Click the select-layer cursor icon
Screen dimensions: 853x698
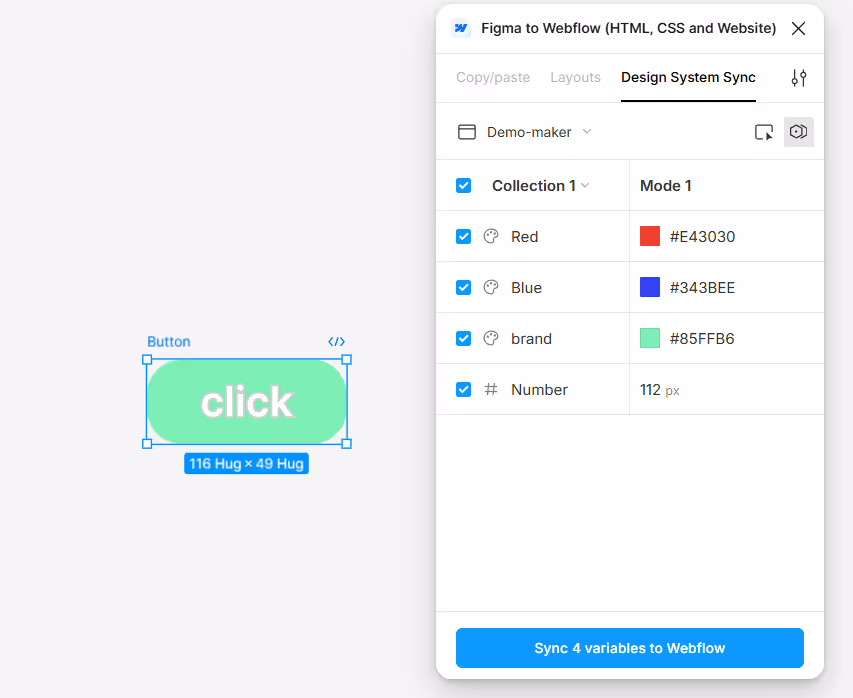tap(764, 132)
